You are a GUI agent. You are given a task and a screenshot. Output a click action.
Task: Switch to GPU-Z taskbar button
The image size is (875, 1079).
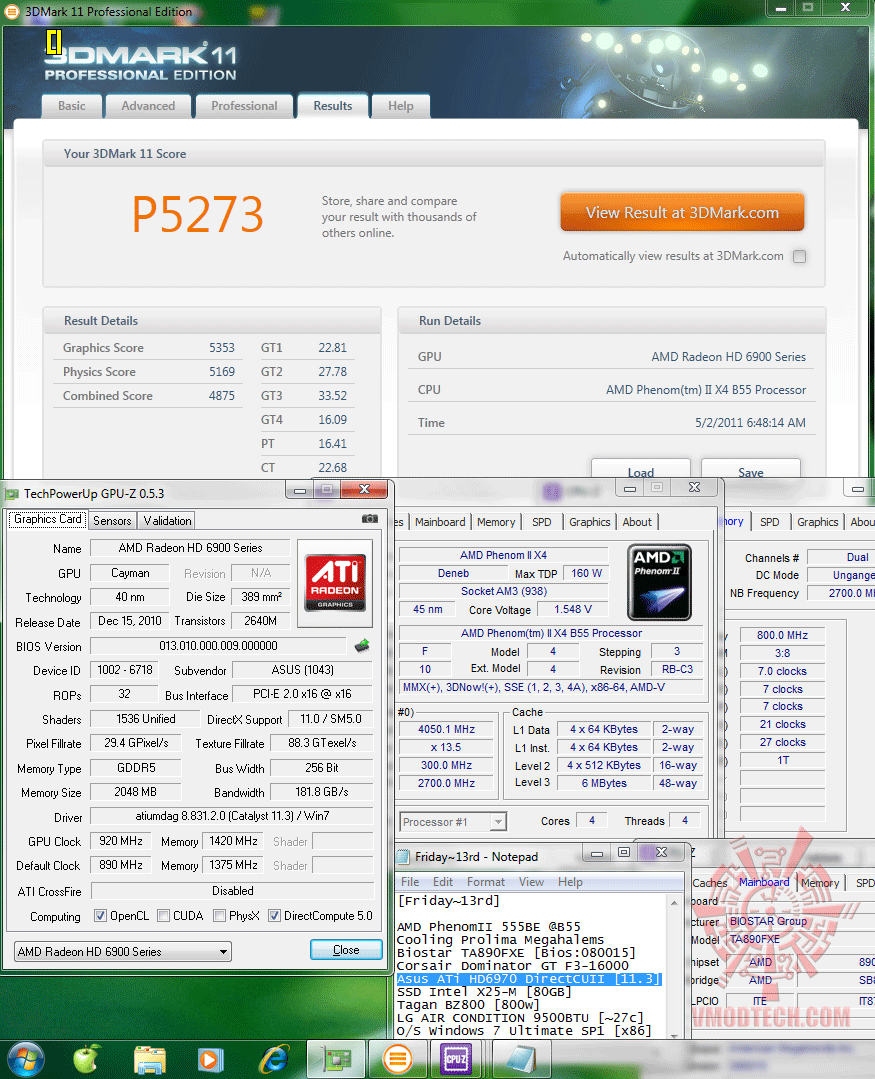pos(335,1059)
